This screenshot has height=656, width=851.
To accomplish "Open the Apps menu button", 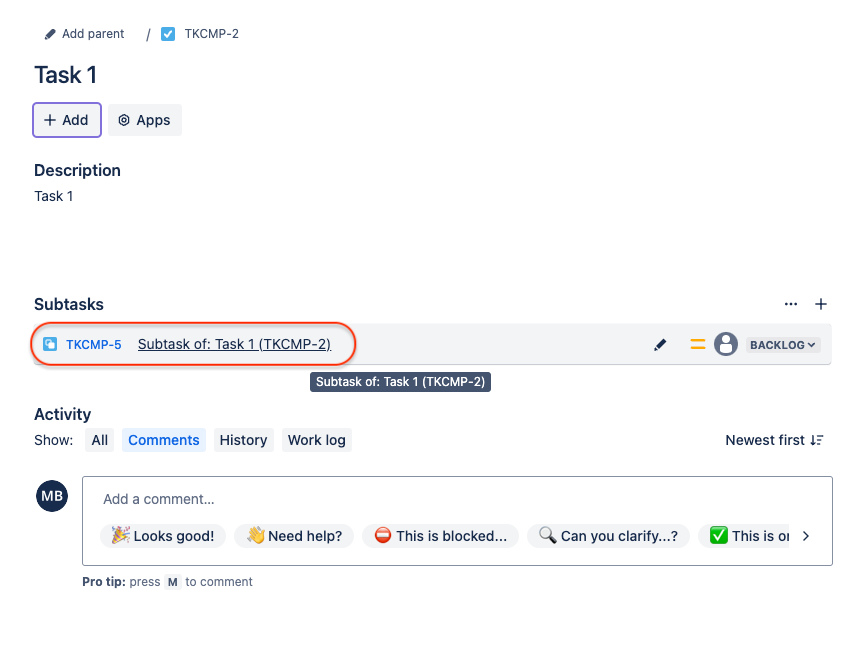I will [144, 120].
